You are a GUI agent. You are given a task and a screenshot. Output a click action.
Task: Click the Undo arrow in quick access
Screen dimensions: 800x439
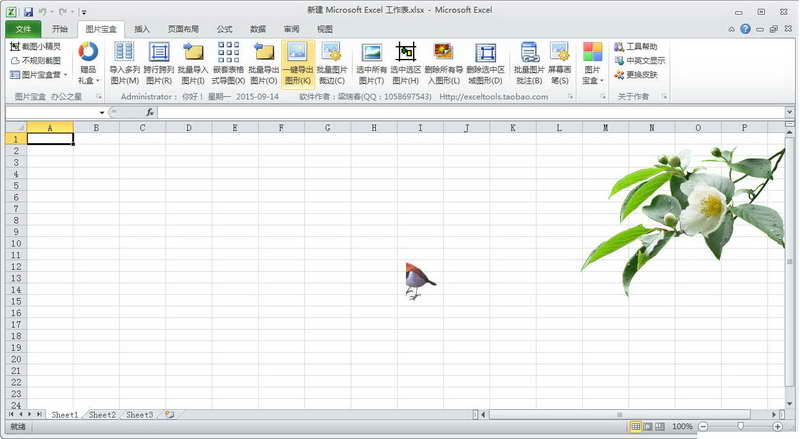pyautogui.click(x=43, y=11)
